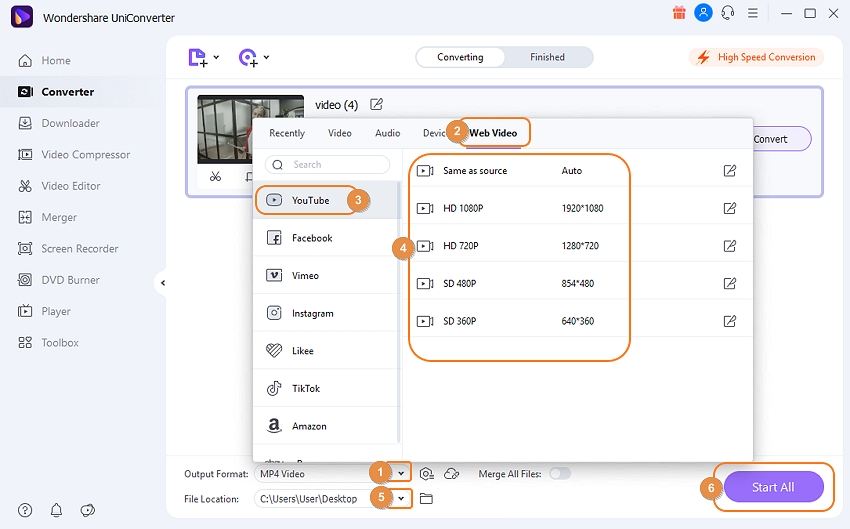Open the user account icon
850x529 pixels.
click(x=703, y=12)
